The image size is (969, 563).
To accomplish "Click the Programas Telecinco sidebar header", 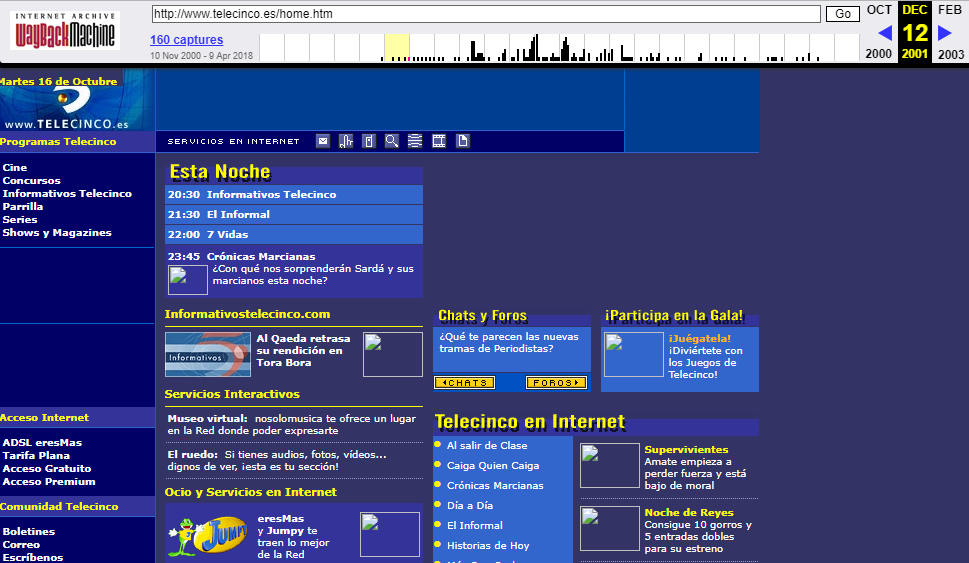I will click(x=58, y=142).
